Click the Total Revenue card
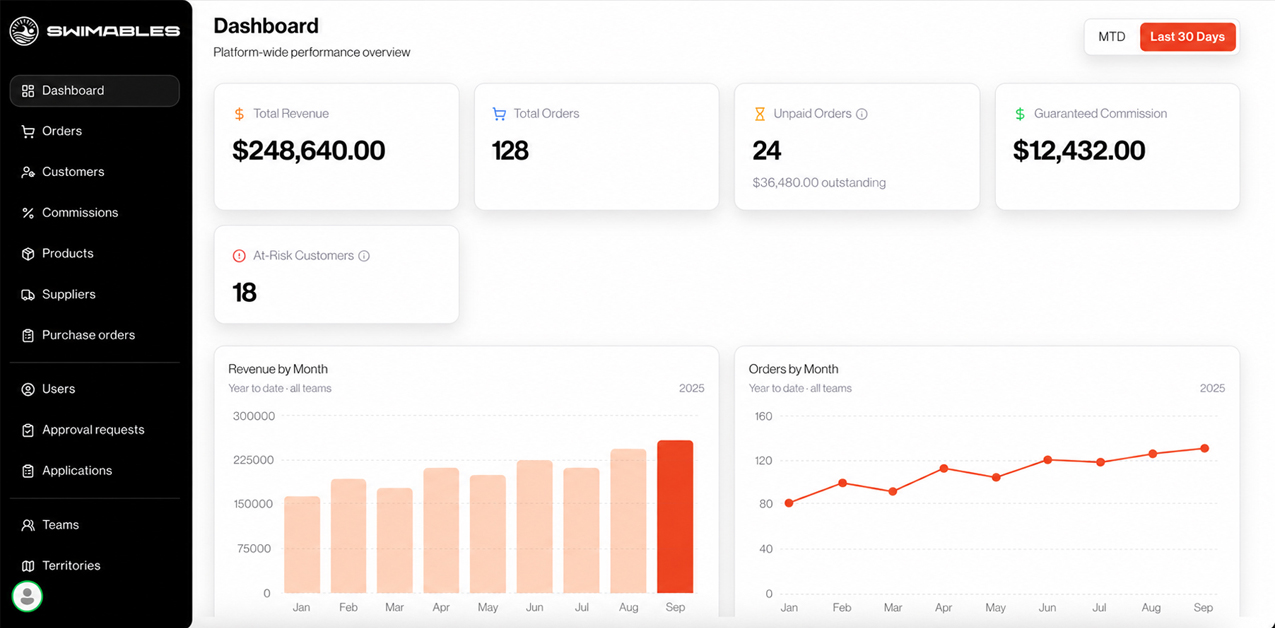 point(336,147)
